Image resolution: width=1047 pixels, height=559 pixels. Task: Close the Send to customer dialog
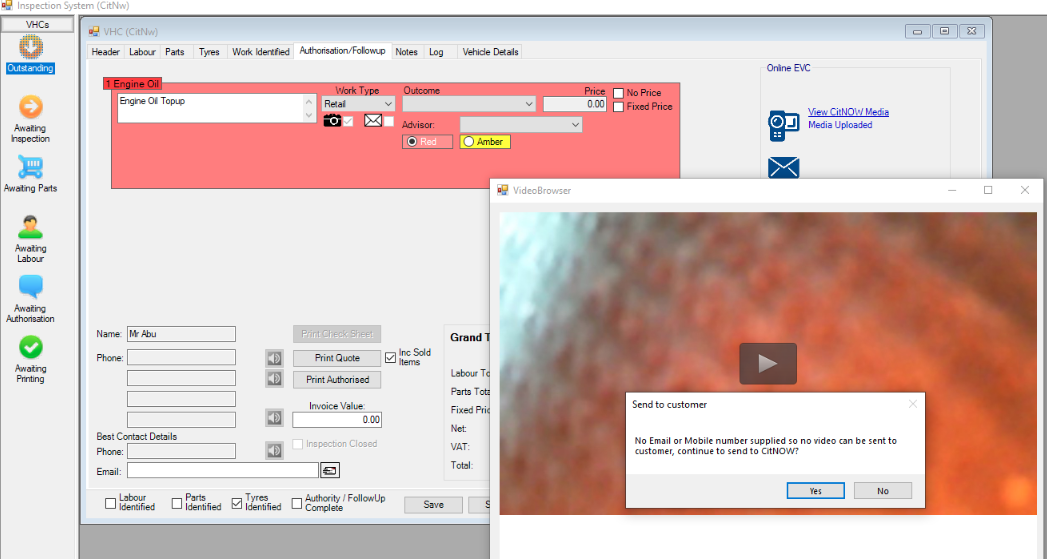tap(913, 404)
